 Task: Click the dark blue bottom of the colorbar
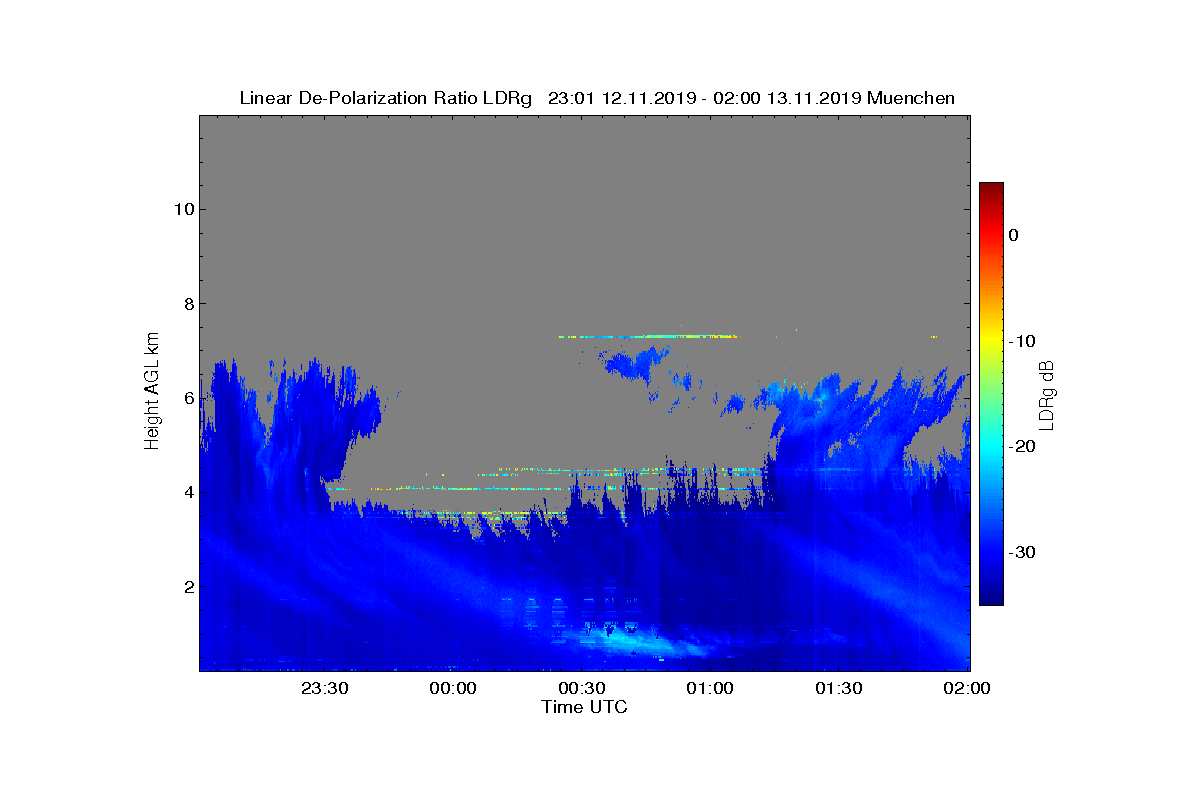point(991,597)
